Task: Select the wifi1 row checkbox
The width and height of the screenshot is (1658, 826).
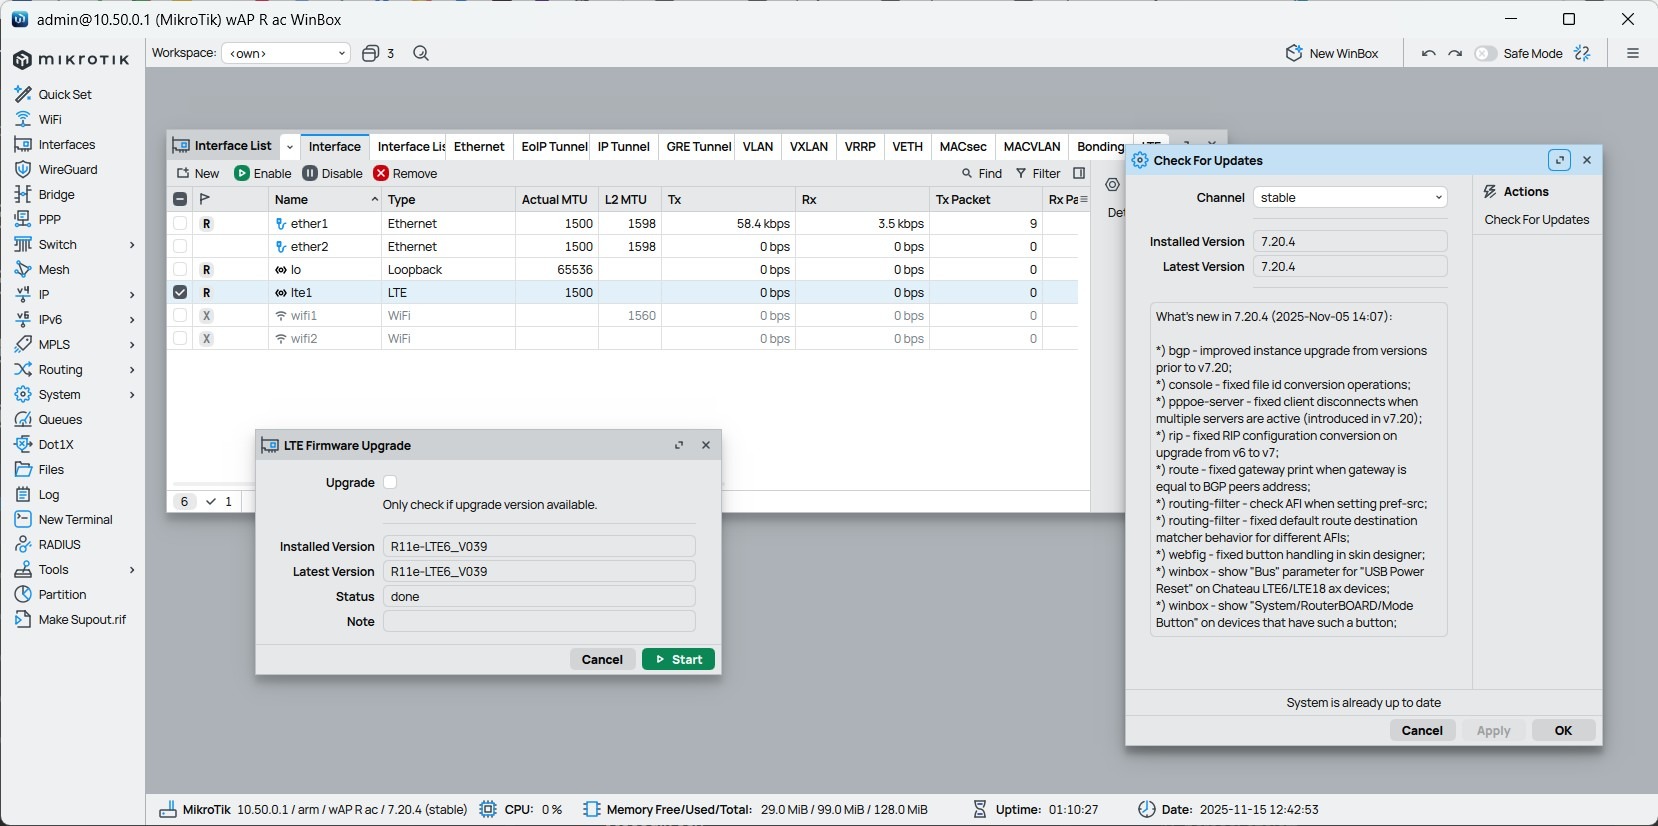Action: [x=180, y=315]
